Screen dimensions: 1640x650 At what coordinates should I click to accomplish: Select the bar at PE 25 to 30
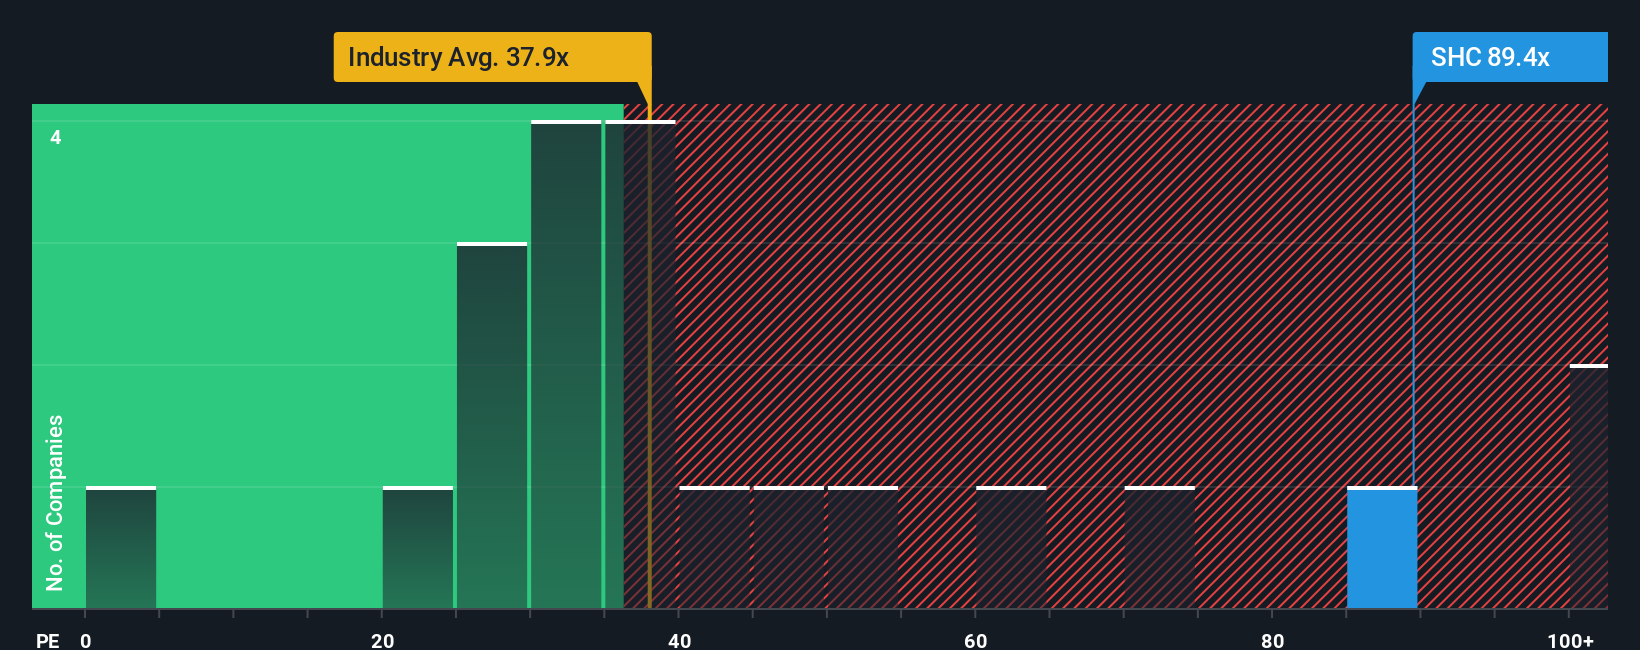492,426
